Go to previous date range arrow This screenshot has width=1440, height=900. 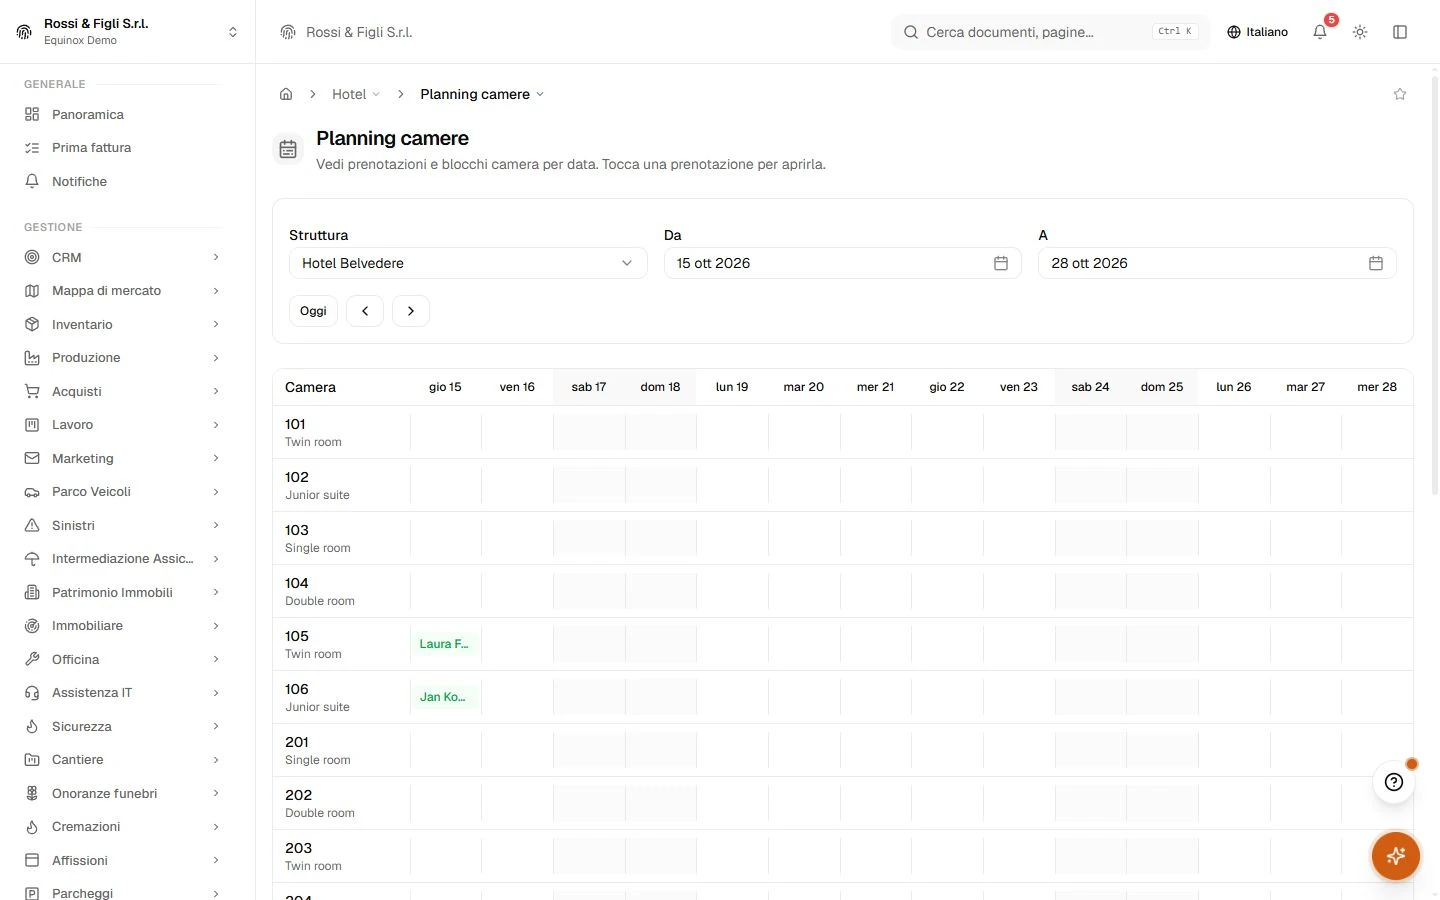coord(365,311)
